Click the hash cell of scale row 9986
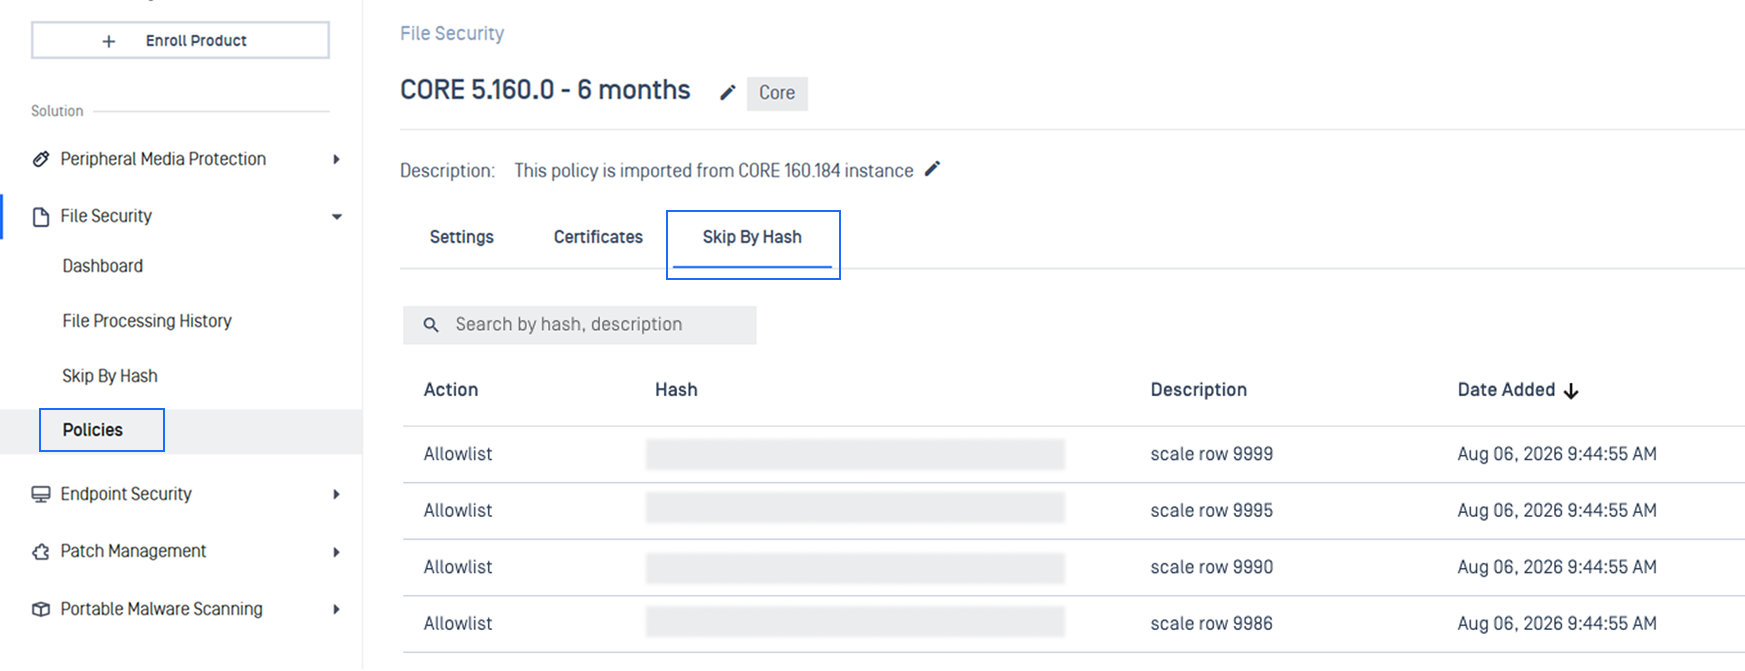Screen dimensions: 1745x671 (855, 622)
